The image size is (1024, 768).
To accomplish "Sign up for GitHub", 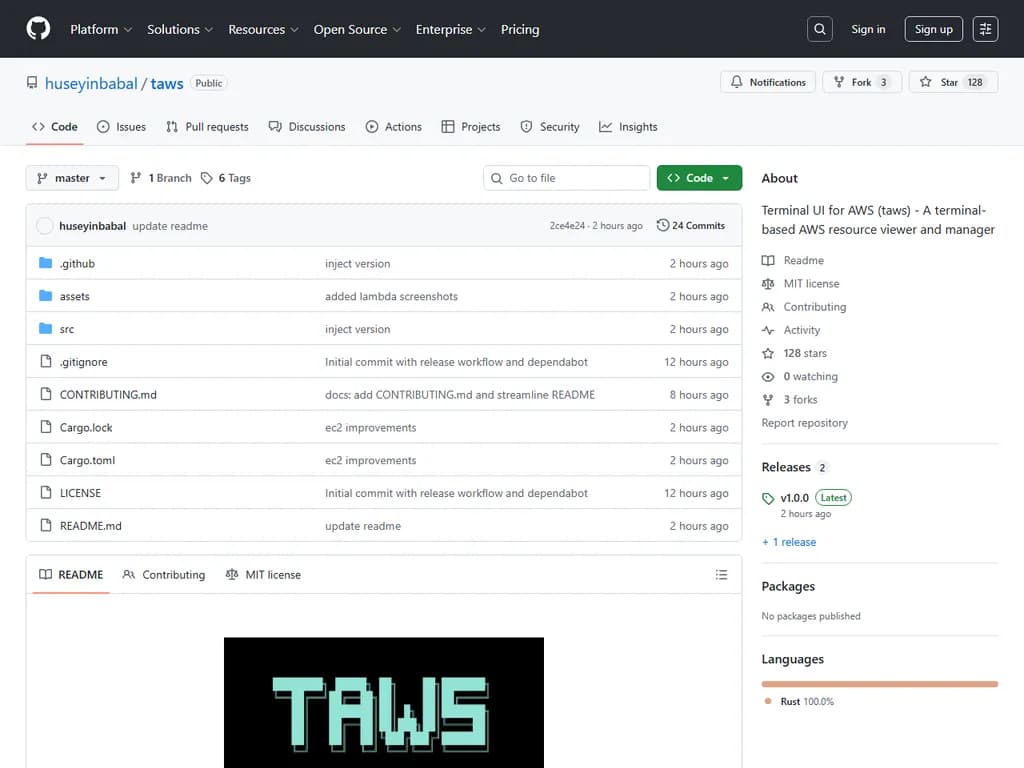I will pos(933,28).
